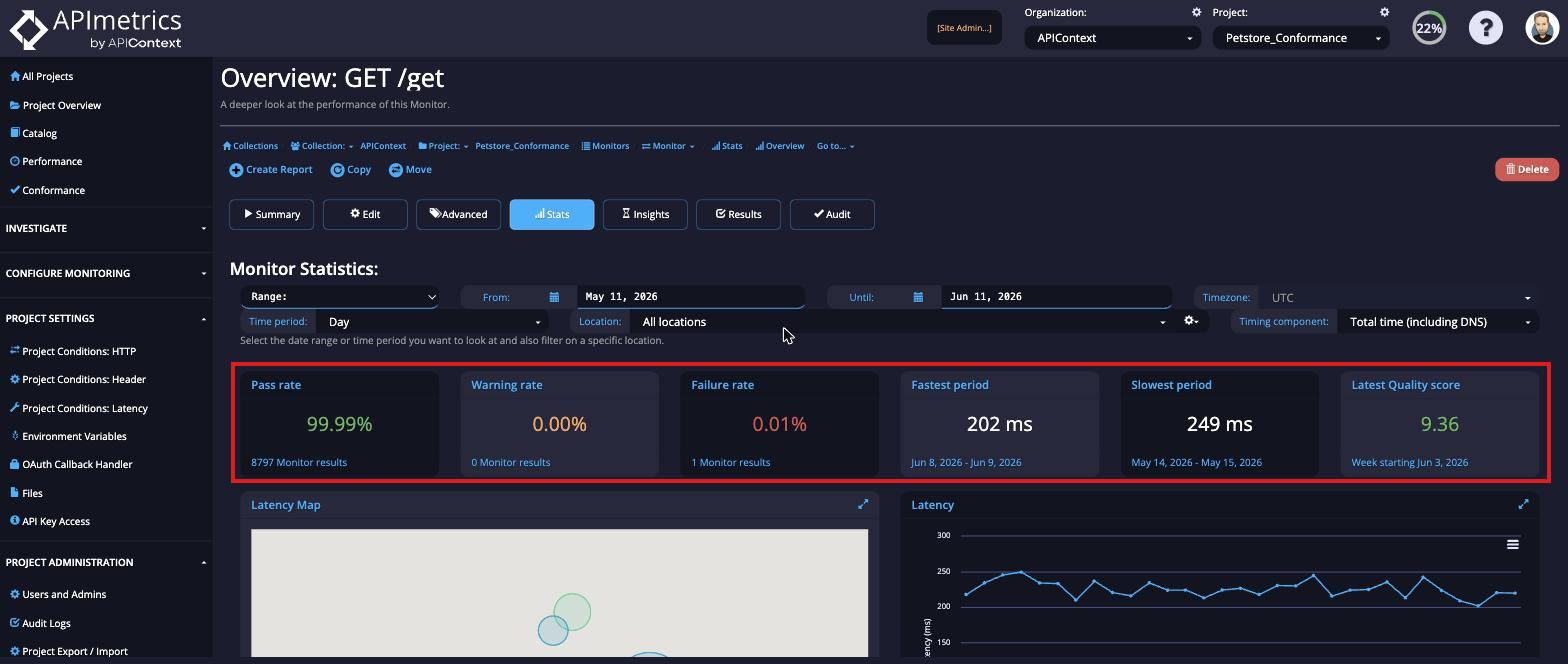The height and width of the screenshot is (664, 1568).
Task: Open Environment Variables page
Action: coord(67,436)
